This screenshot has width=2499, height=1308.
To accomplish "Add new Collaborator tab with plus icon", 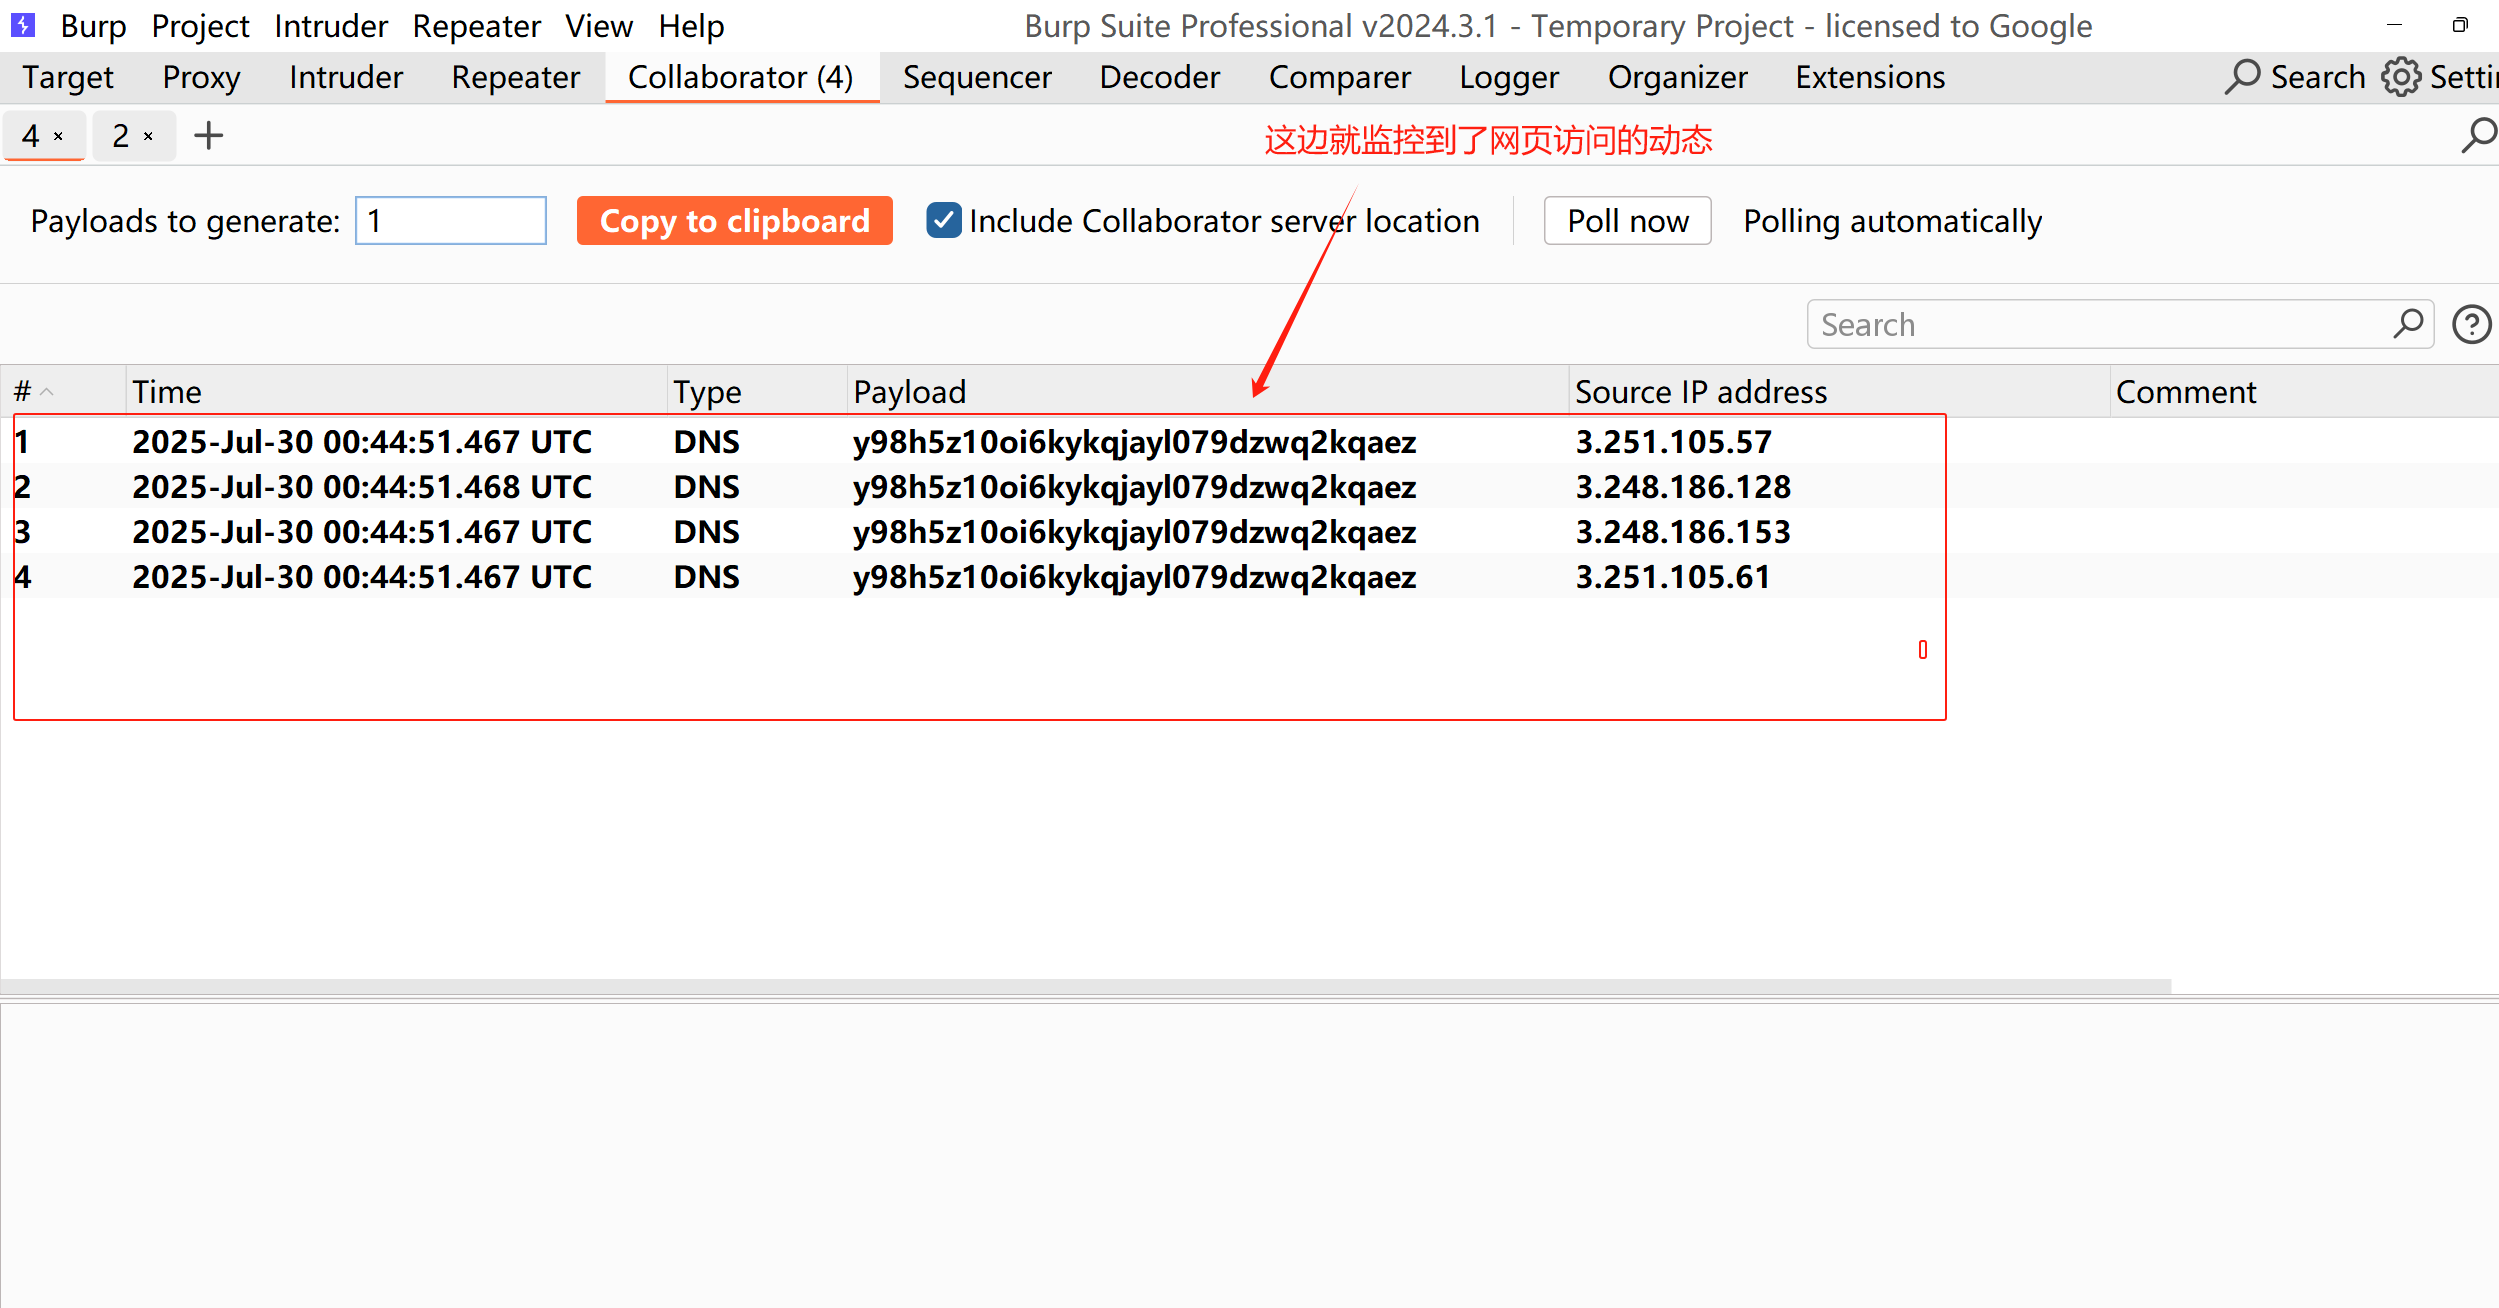I will [208, 135].
